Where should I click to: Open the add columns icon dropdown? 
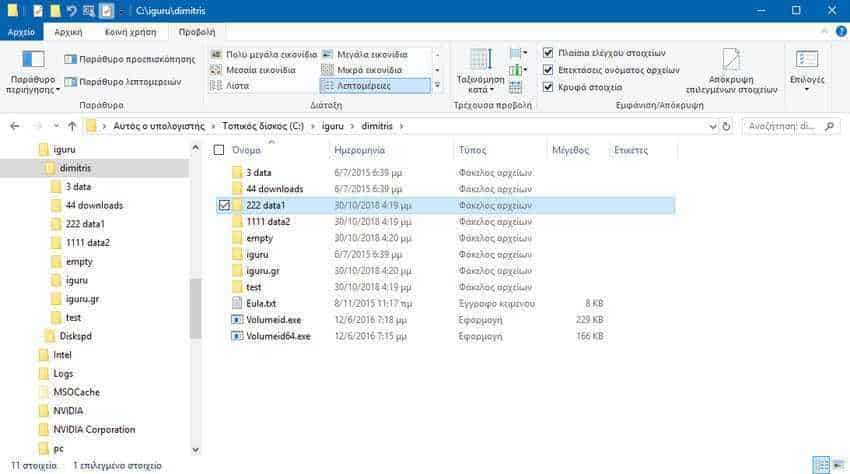coord(518,70)
